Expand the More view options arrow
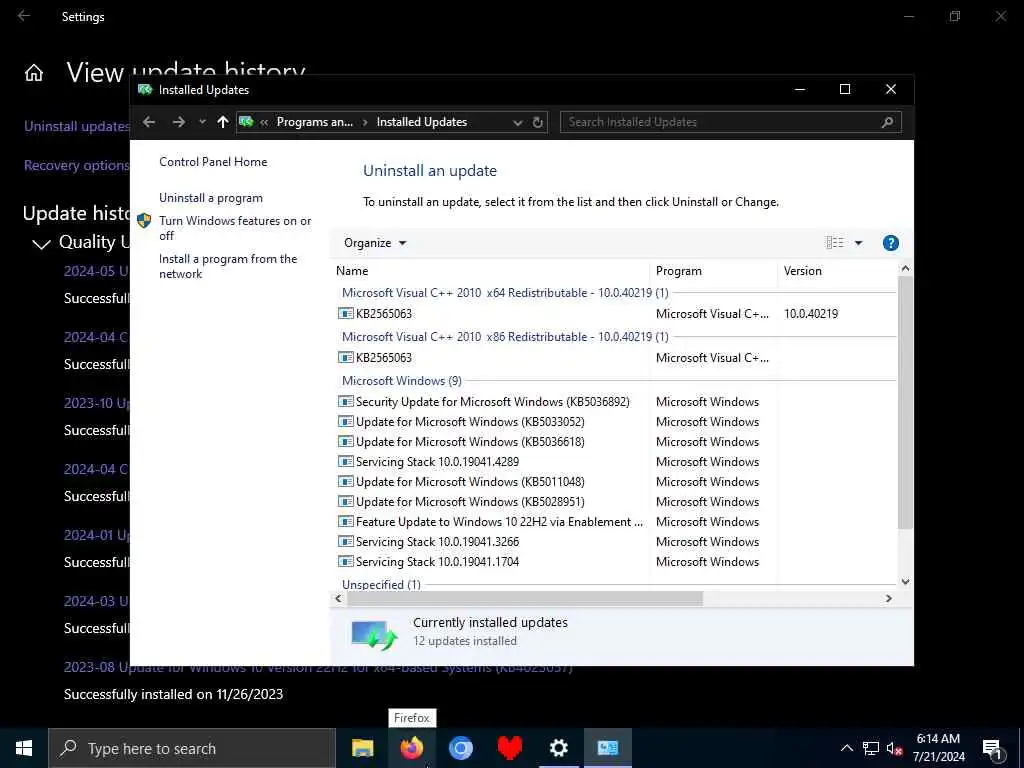 [859, 243]
